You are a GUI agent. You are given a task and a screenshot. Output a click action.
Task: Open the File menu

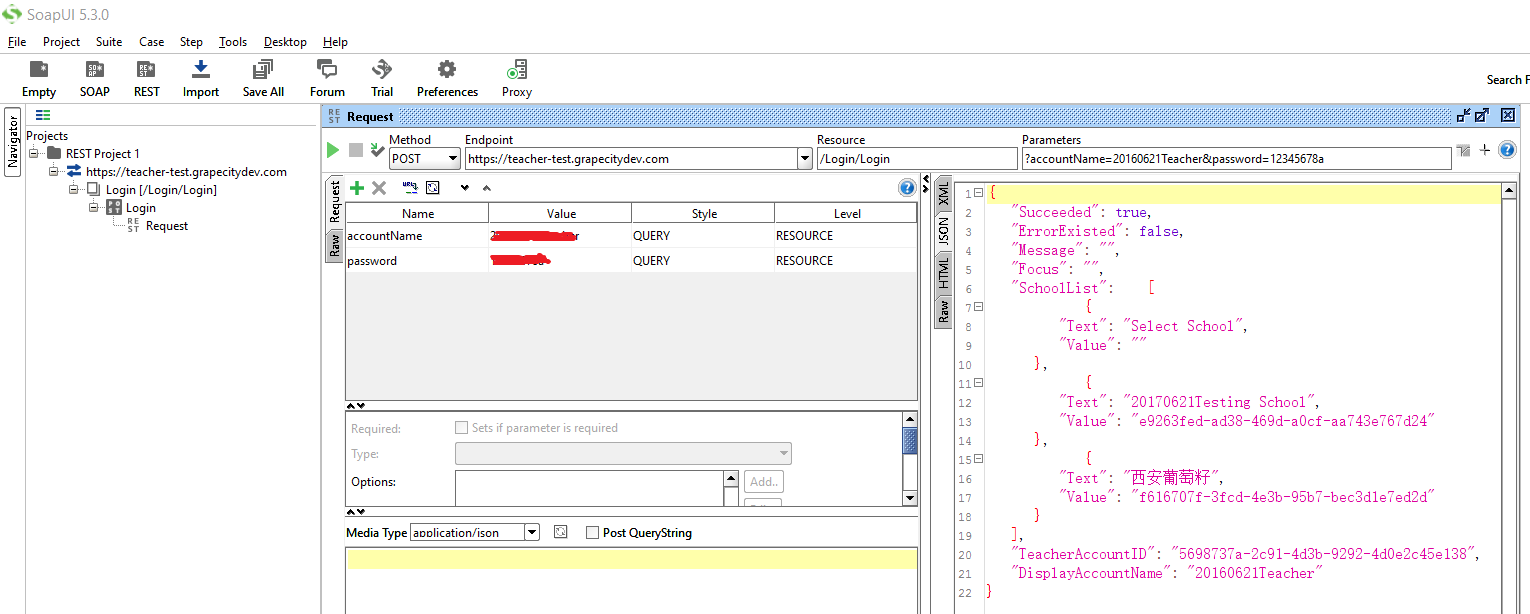17,42
